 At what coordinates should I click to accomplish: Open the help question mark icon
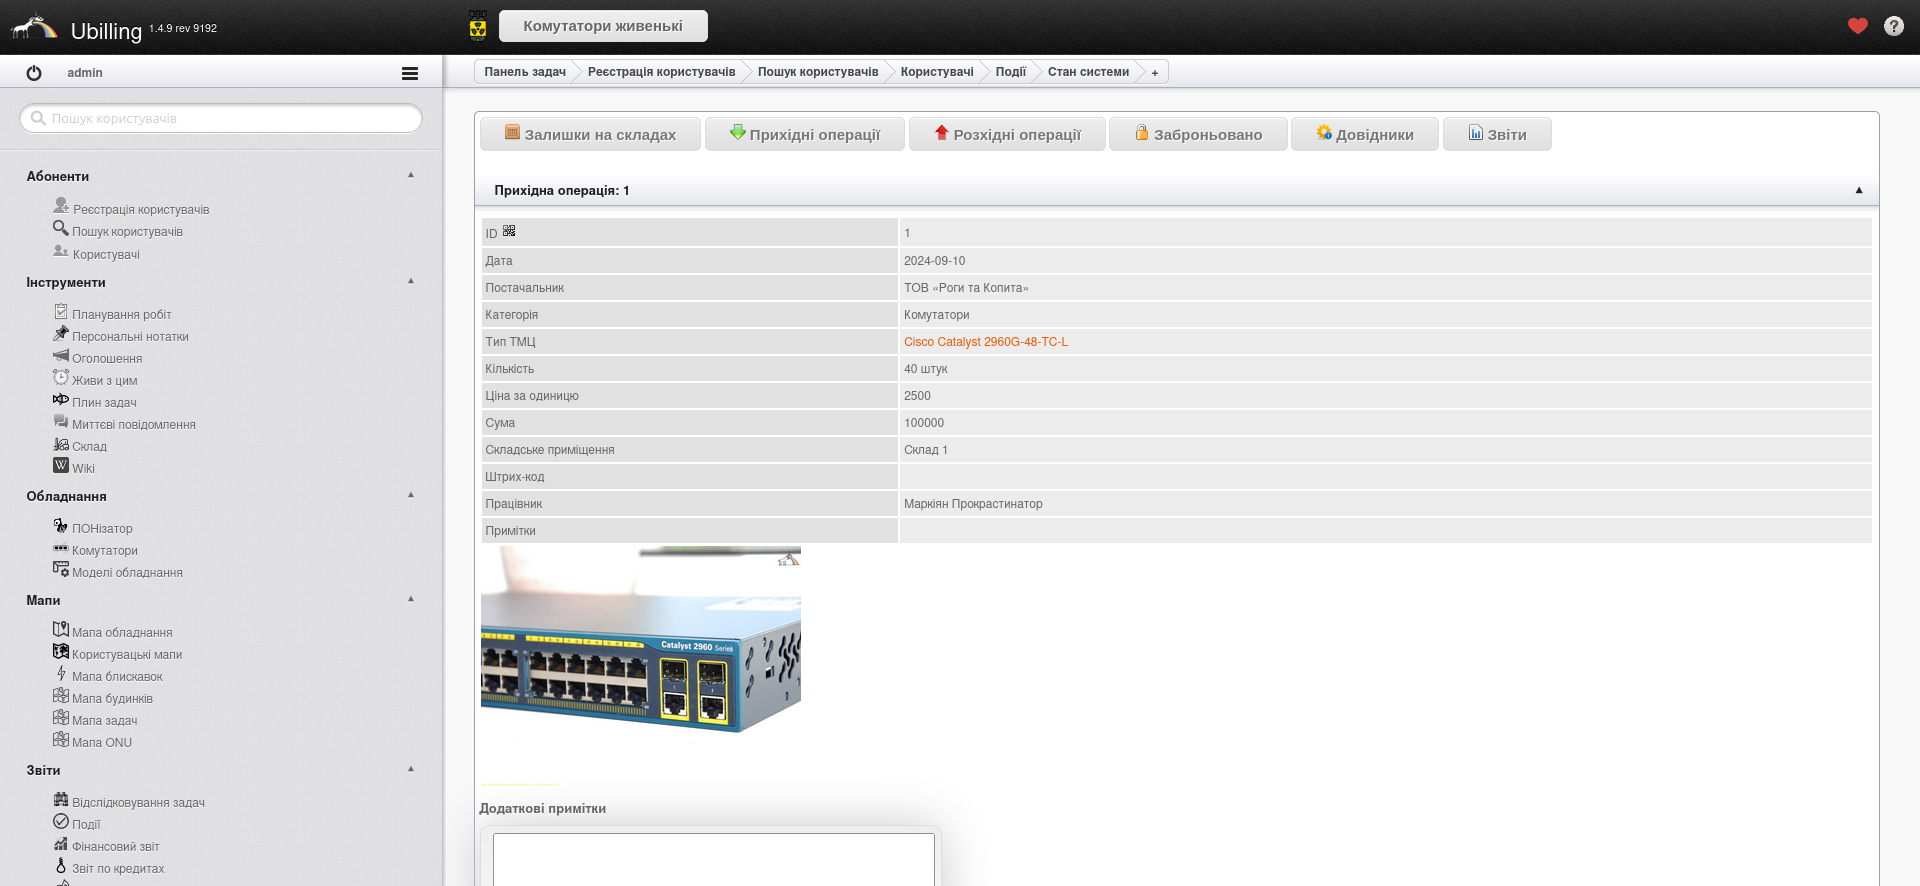coord(1893,26)
